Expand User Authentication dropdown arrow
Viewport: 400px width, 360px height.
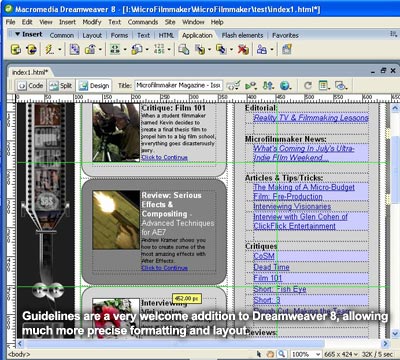coord(272,50)
